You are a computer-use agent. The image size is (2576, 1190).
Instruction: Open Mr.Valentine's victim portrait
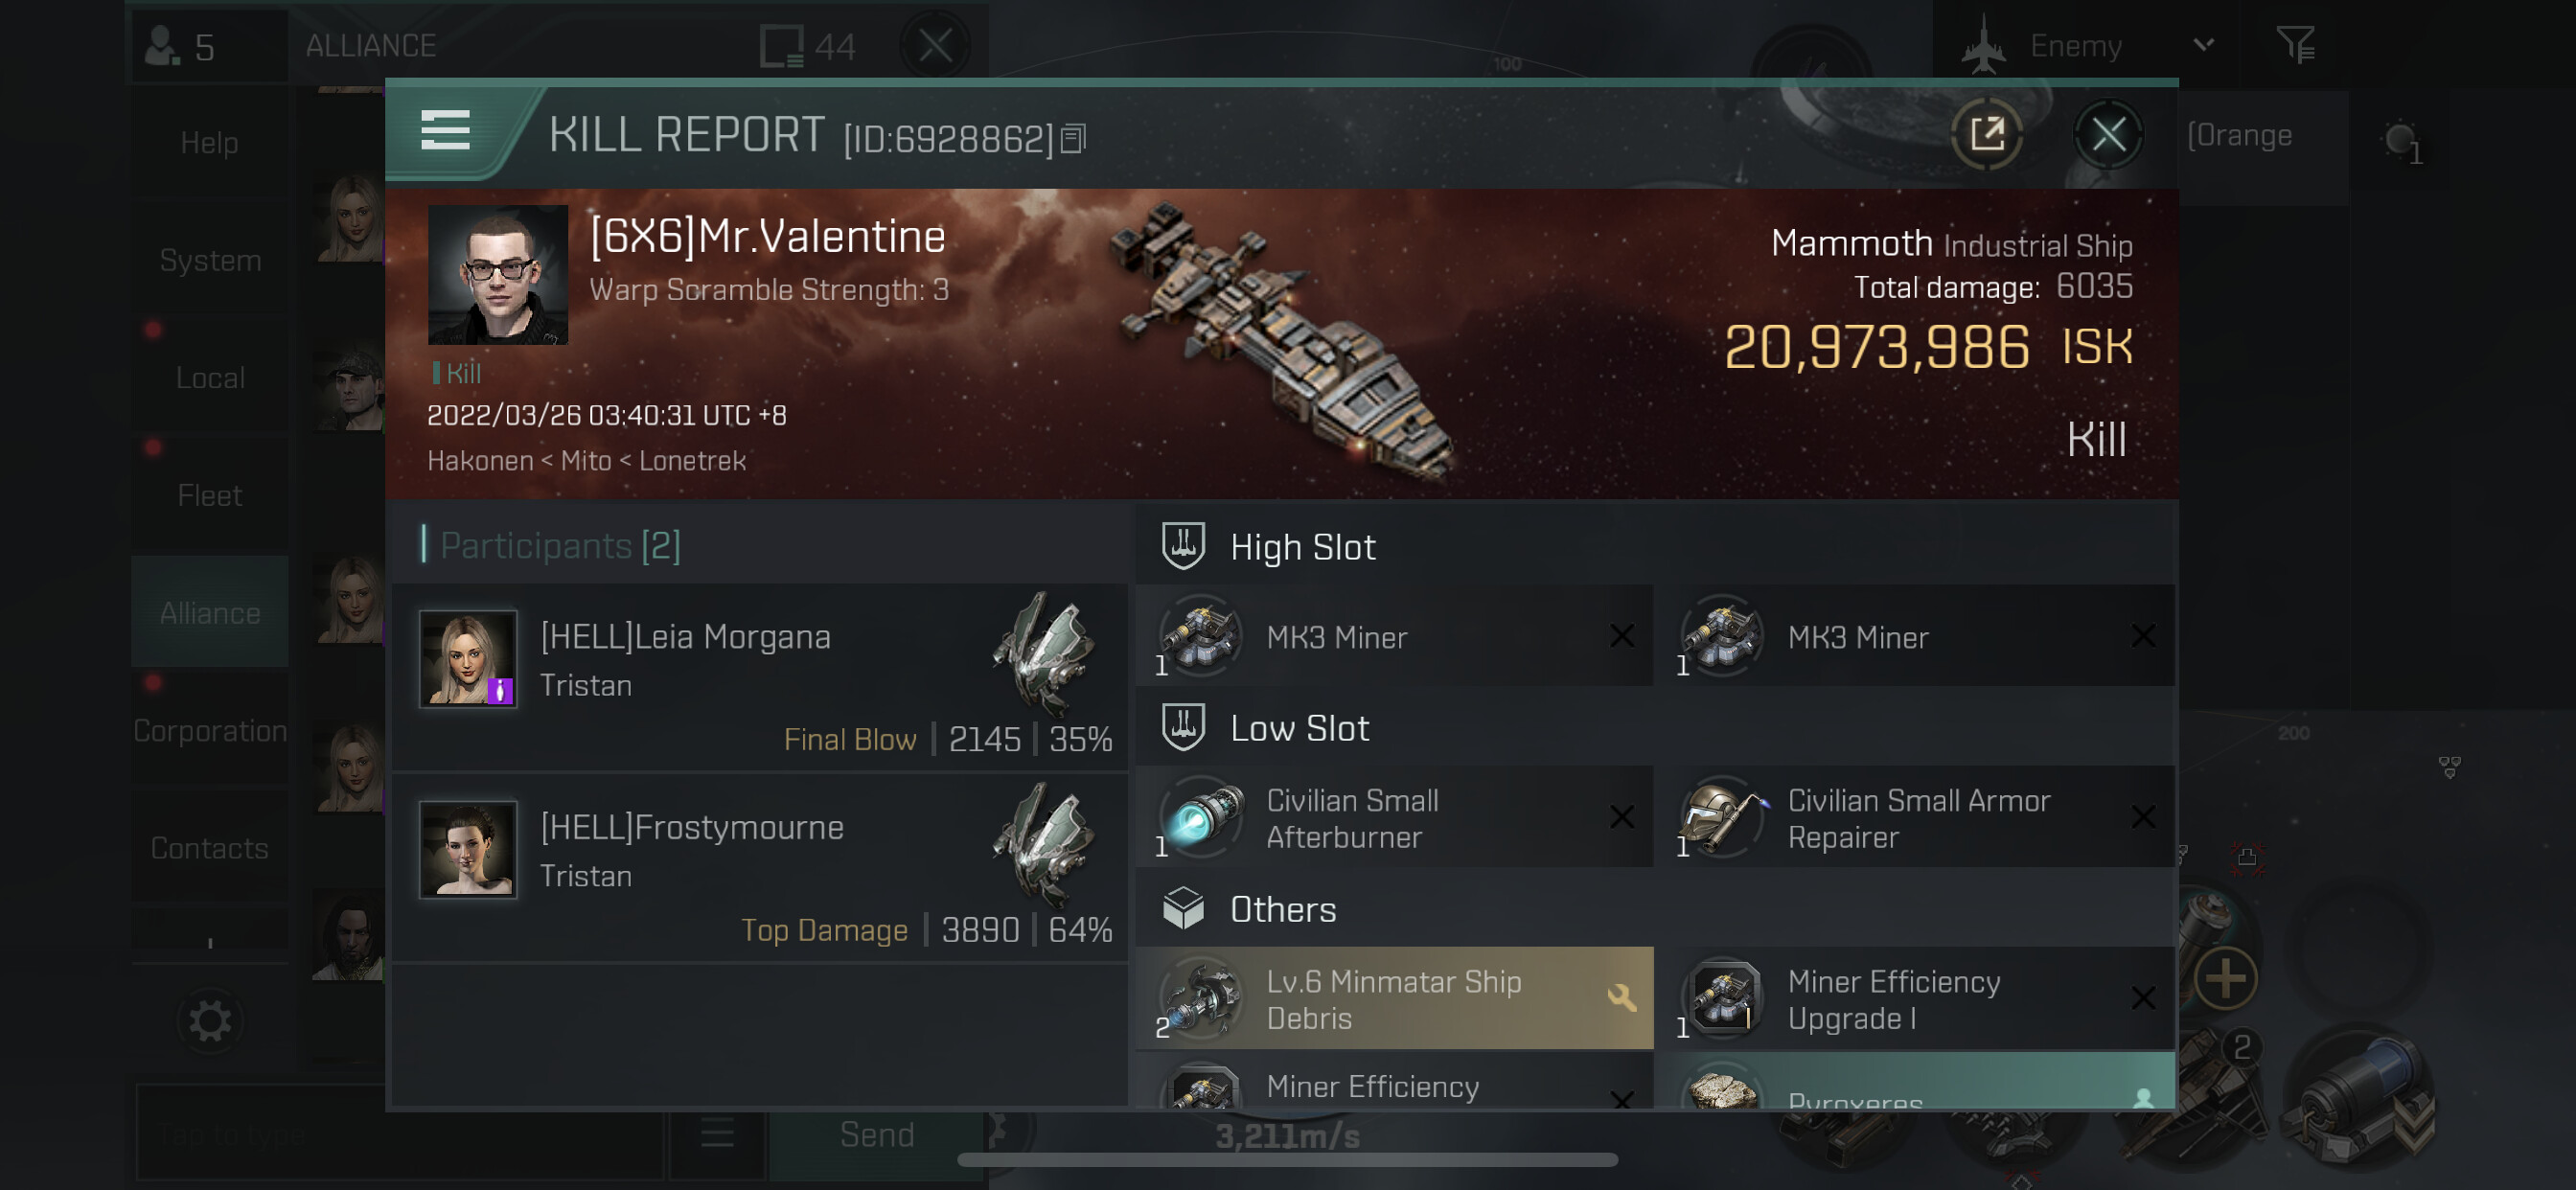[x=498, y=275]
